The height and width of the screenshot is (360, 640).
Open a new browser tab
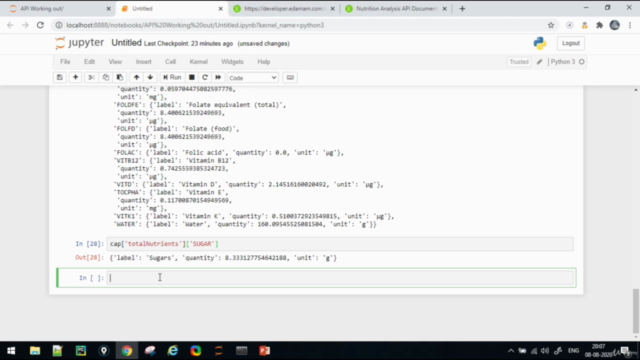click(x=462, y=9)
